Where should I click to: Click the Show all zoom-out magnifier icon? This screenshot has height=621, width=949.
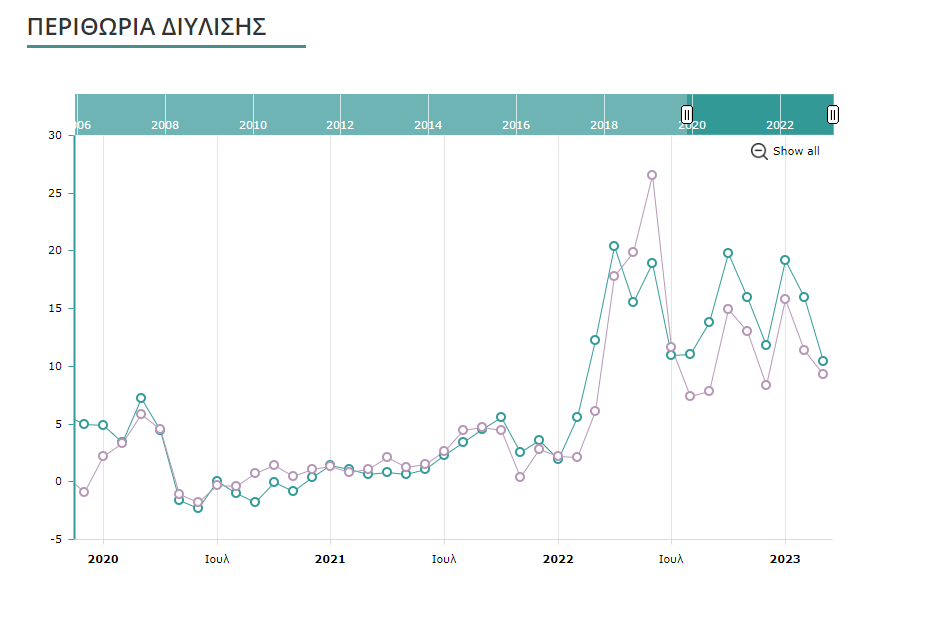[x=759, y=151]
